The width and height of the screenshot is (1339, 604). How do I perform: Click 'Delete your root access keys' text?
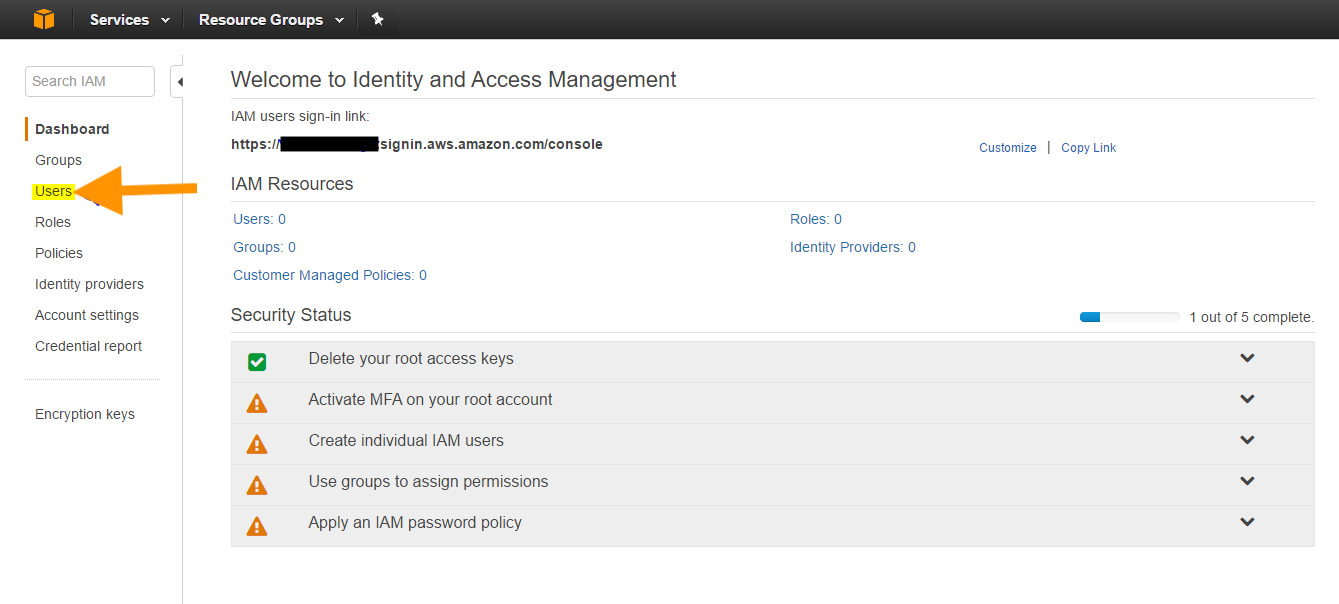click(x=411, y=358)
